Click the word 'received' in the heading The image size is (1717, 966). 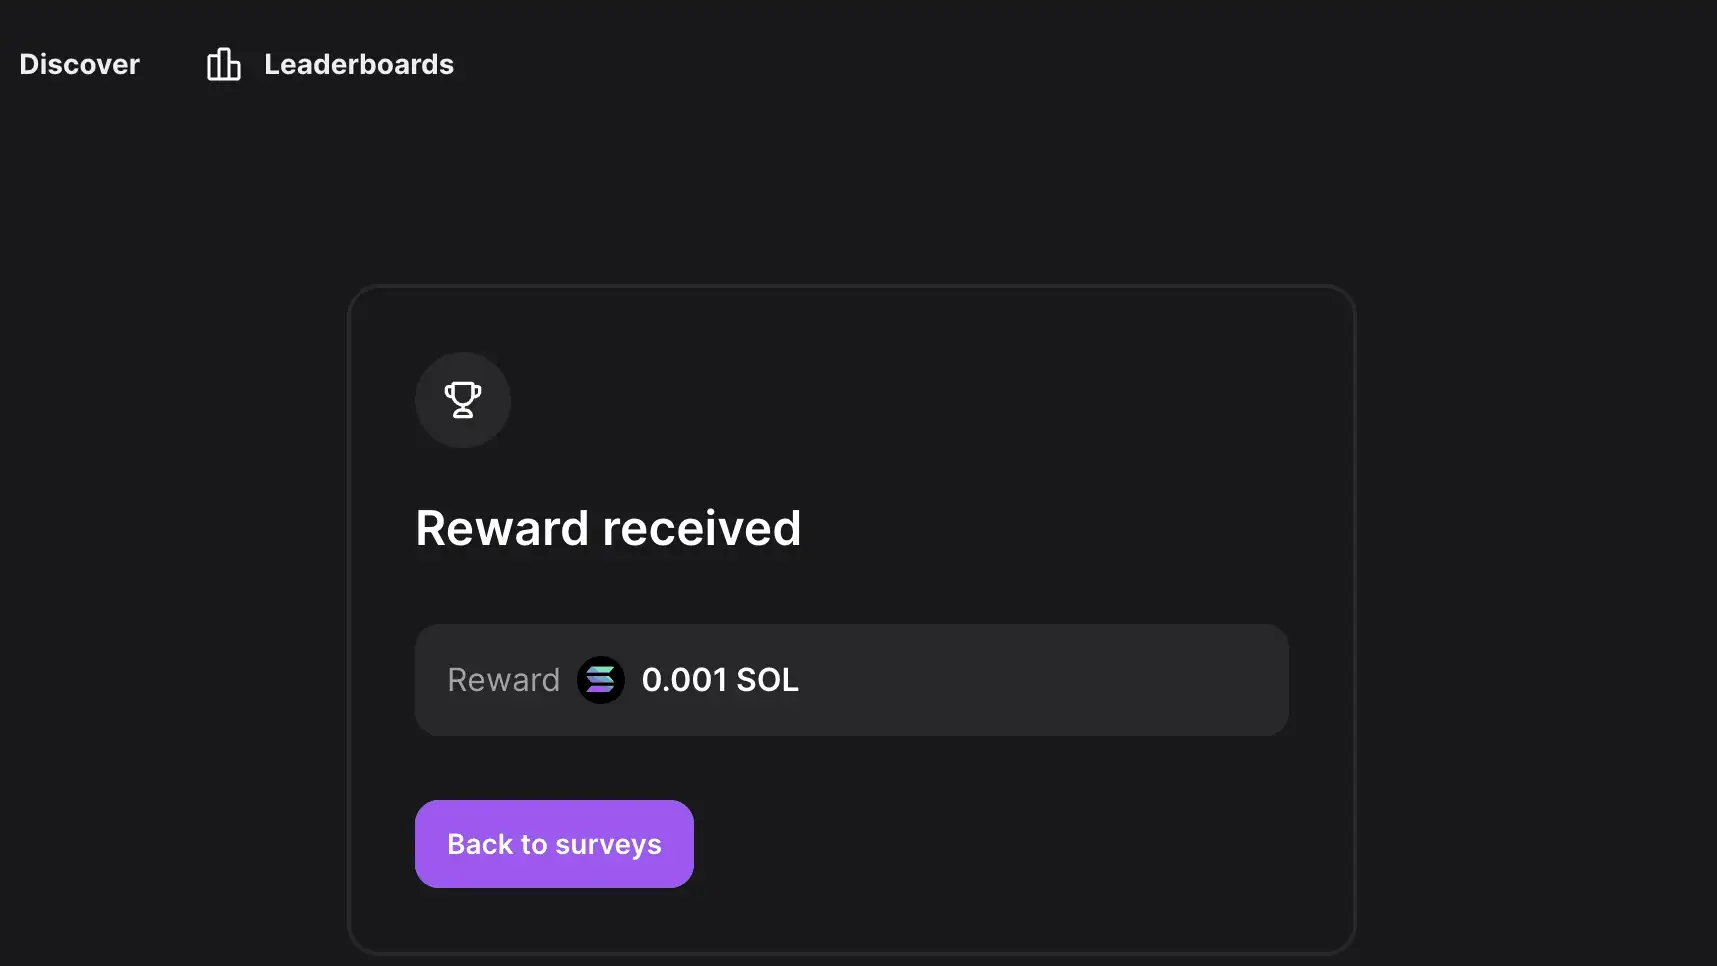(701, 528)
